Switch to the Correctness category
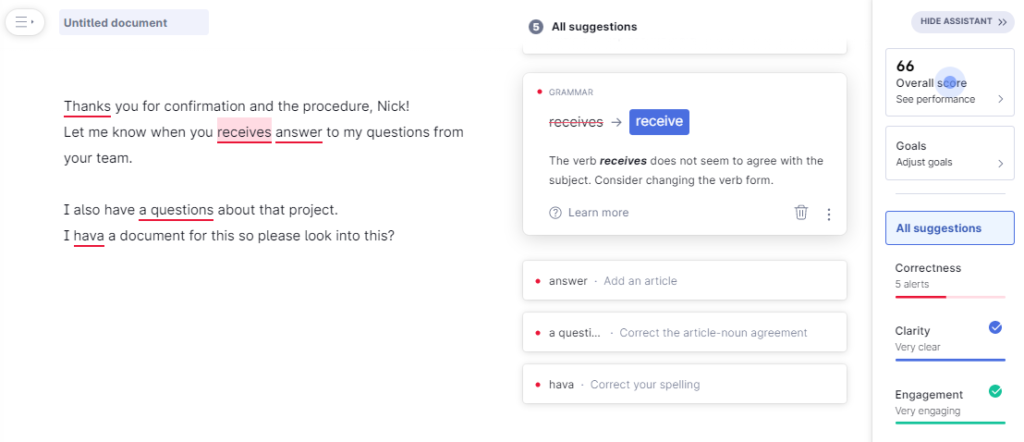Viewport: 1024px width, 442px height. 928,268
